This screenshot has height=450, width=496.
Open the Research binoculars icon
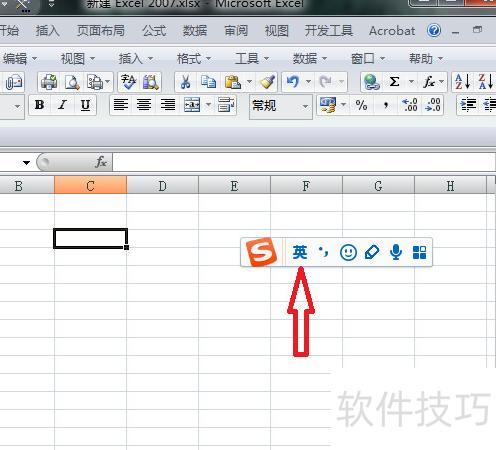[151, 82]
